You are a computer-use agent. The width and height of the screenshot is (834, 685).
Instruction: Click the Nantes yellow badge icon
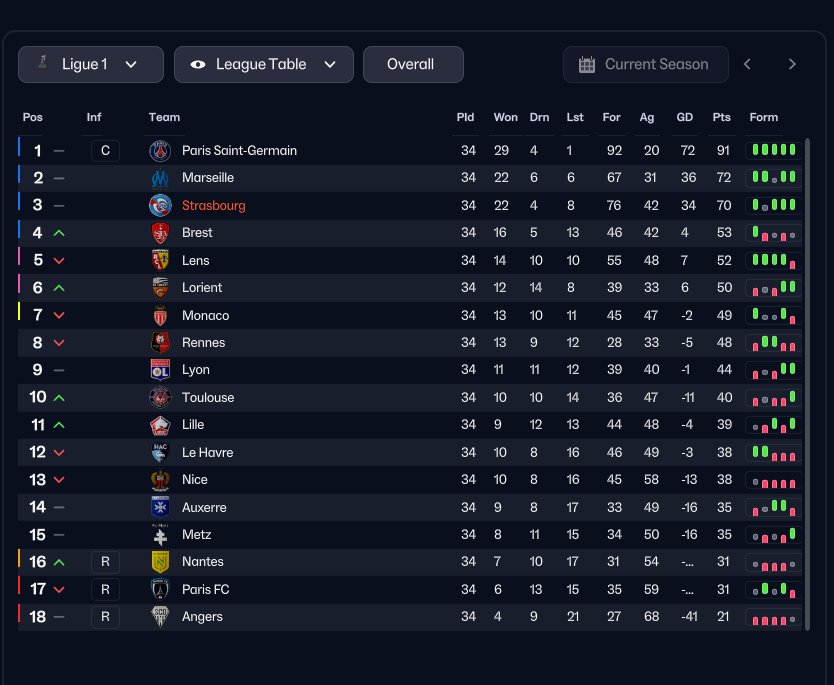tap(160, 562)
